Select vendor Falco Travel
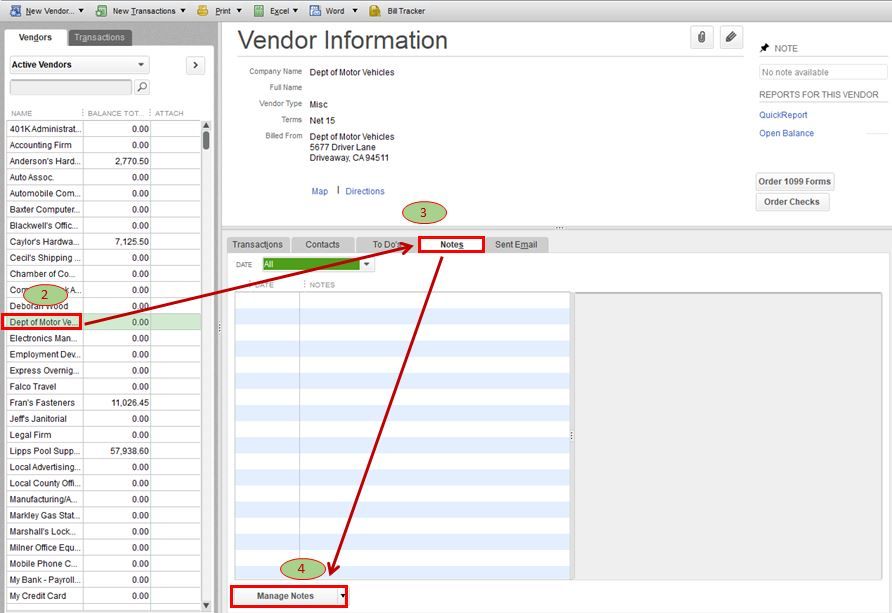Screen dimensions: 892x613 [46, 387]
